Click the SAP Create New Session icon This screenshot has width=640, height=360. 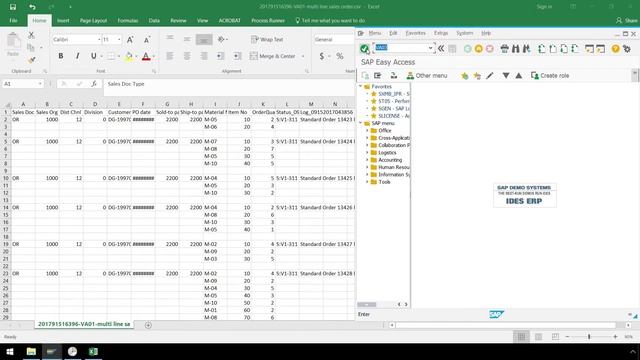point(589,49)
